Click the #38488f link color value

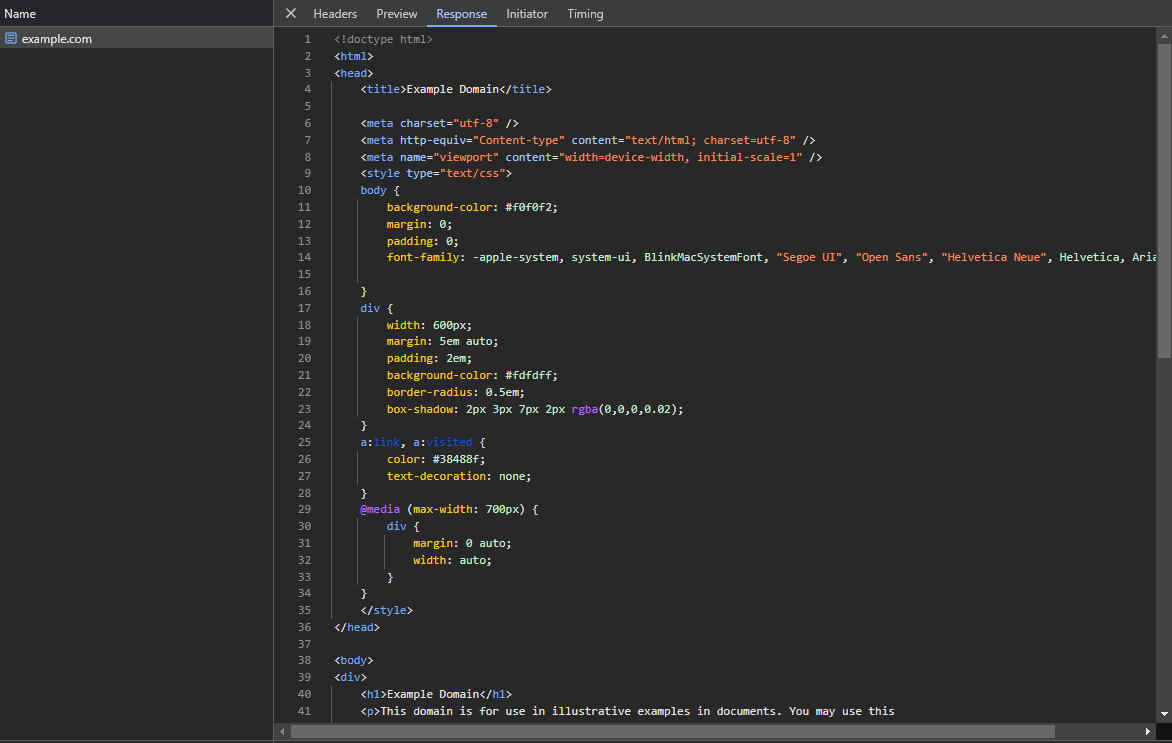click(x=455, y=459)
